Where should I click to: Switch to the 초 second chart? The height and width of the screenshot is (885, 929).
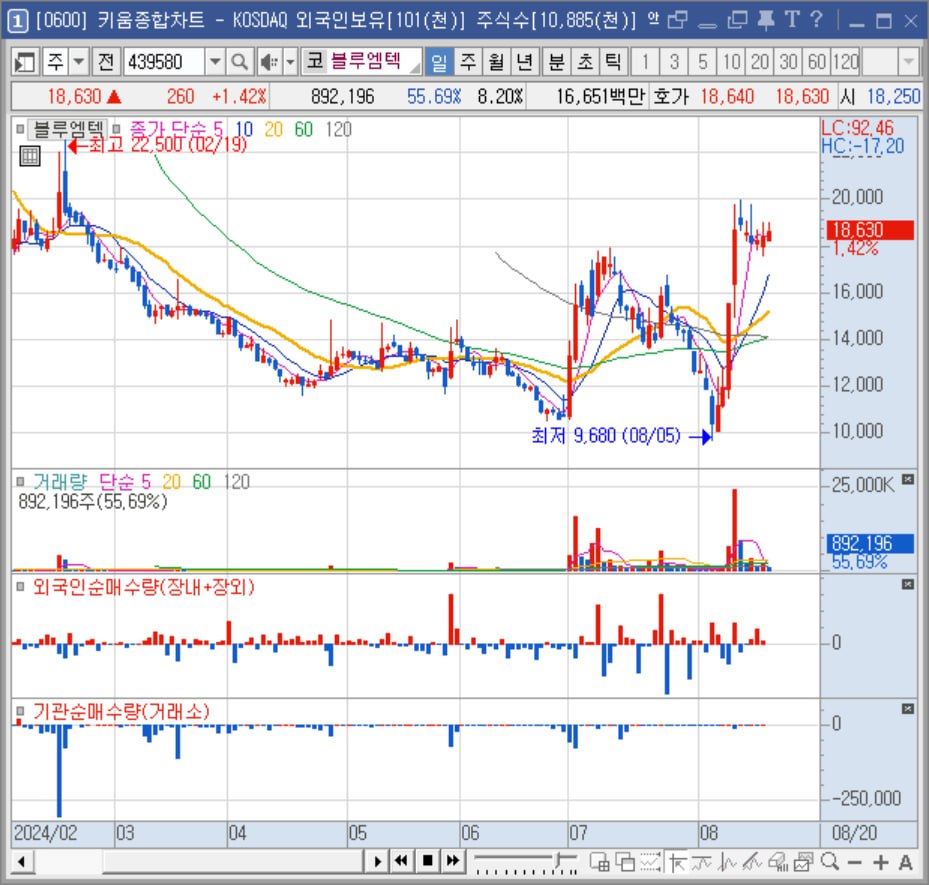click(x=585, y=62)
